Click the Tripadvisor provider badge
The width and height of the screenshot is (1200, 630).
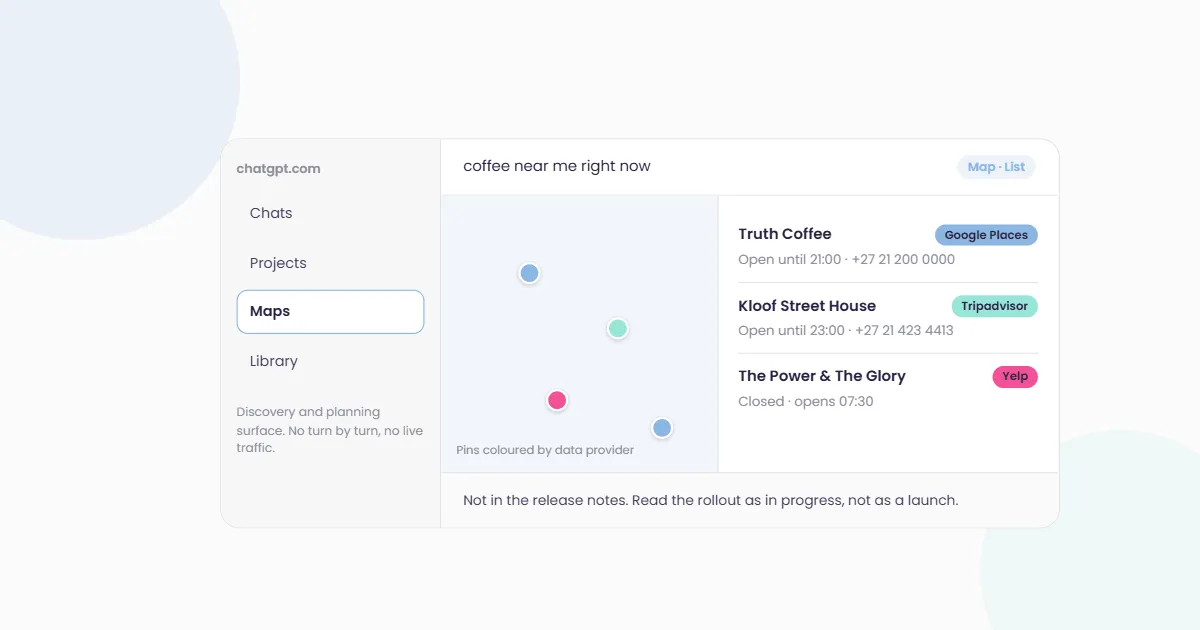tap(994, 306)
